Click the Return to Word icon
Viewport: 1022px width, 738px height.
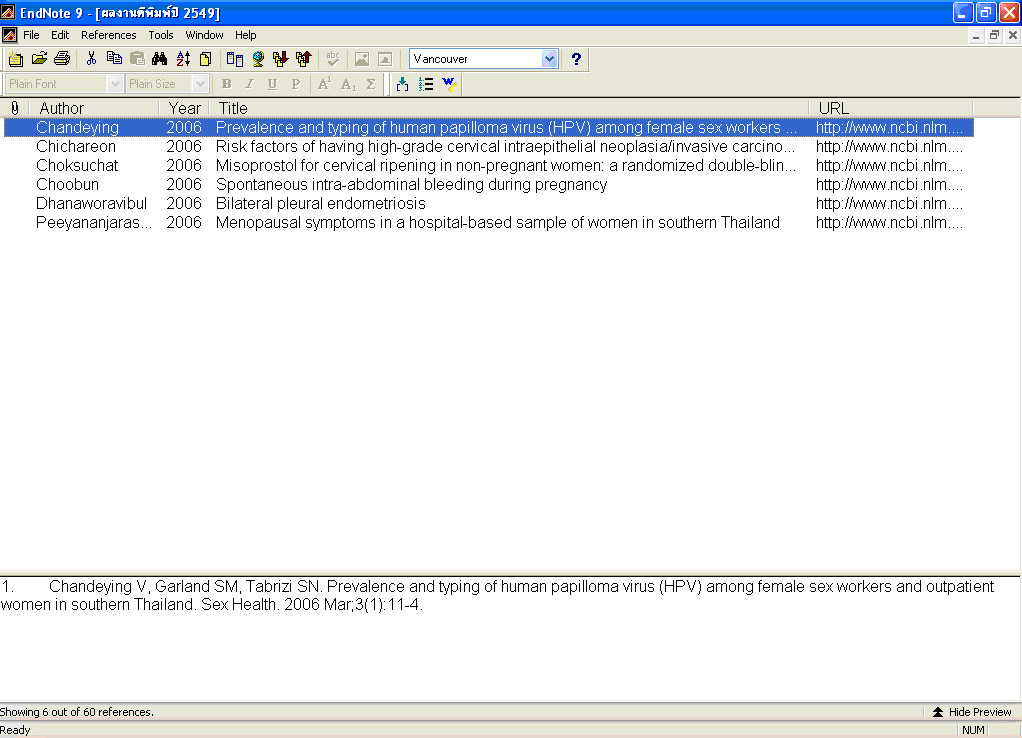pos(449,84)
